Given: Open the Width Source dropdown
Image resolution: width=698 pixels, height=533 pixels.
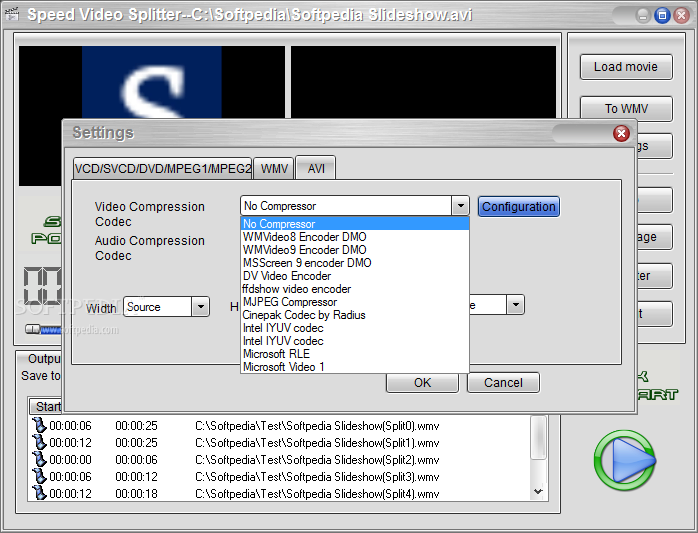Looking at the screenshot, I should 201,306.
